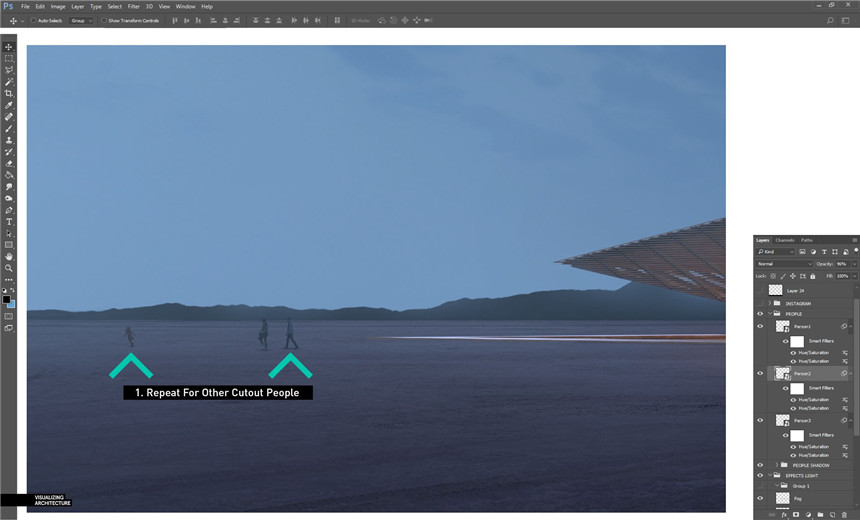
Task: Activate the Hand tool
Action: point(9,256)
